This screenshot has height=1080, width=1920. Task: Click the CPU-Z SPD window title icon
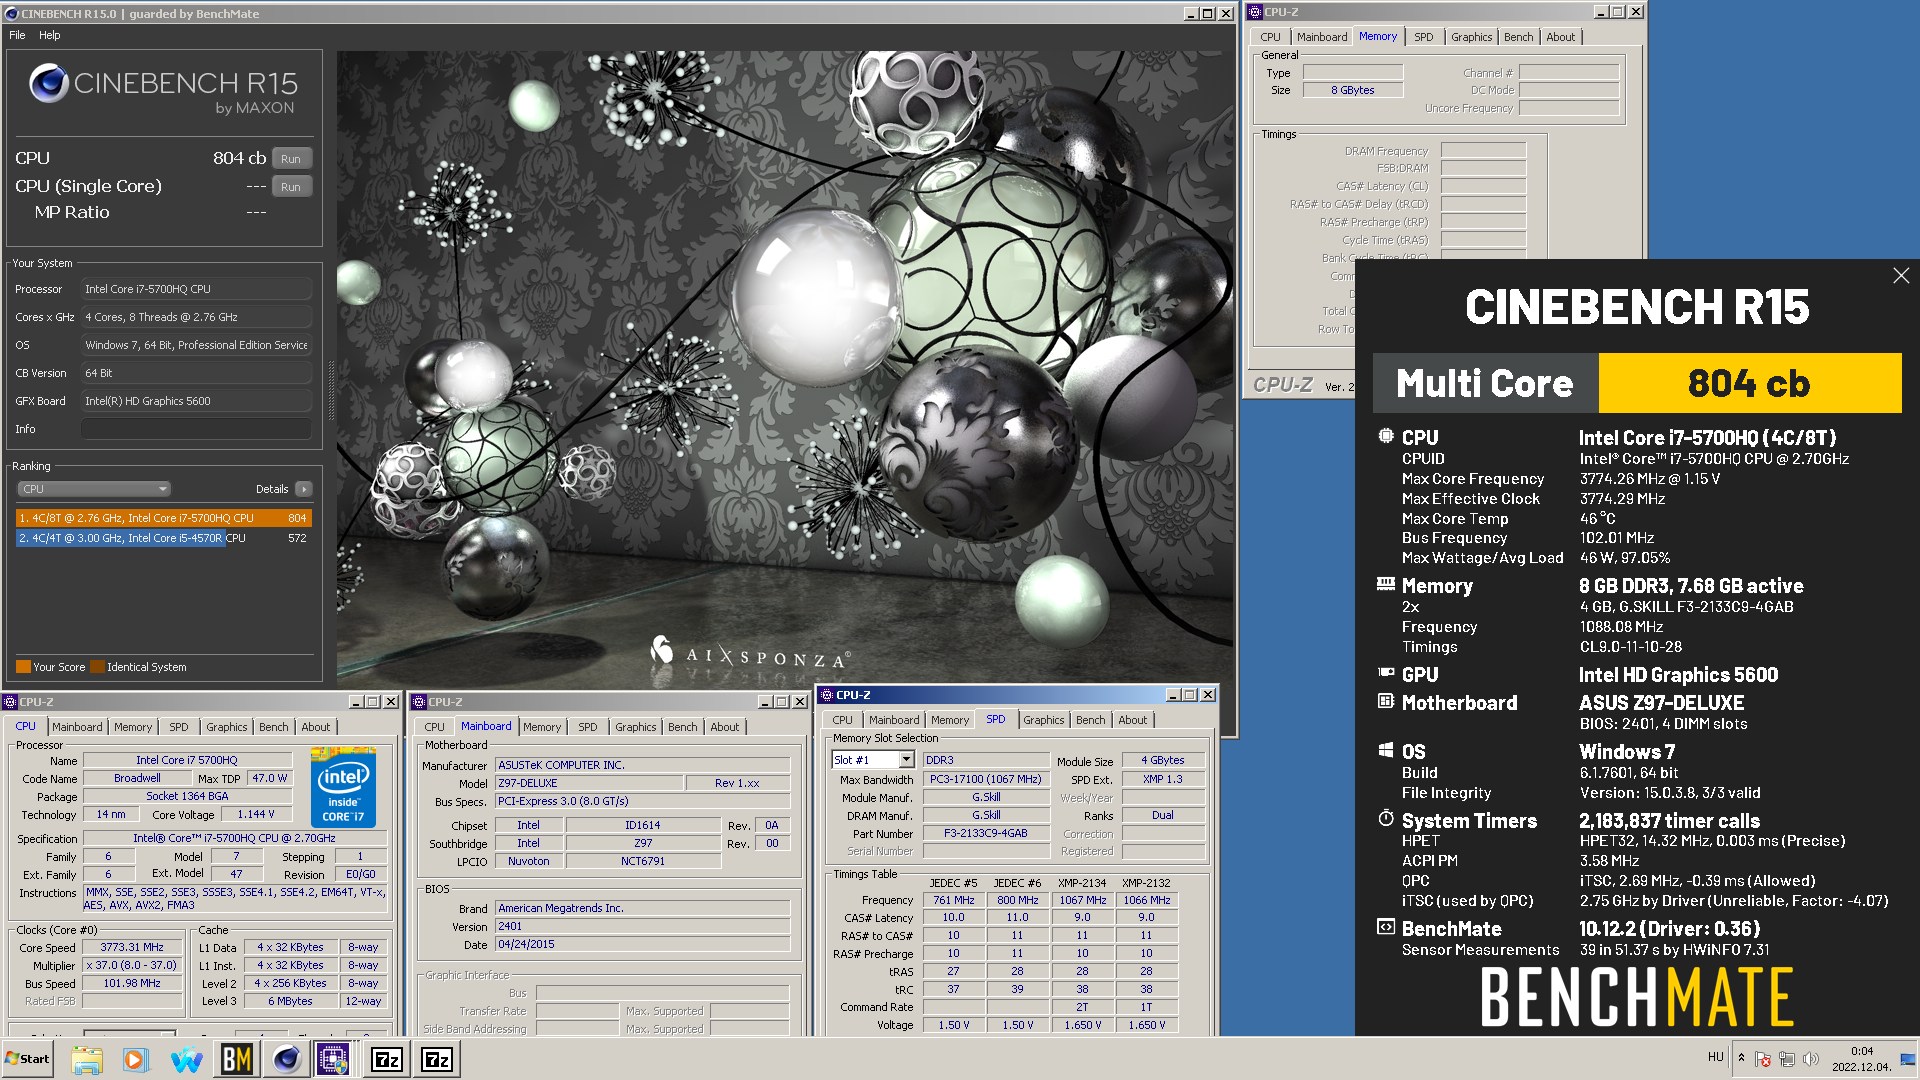(827, 694)
